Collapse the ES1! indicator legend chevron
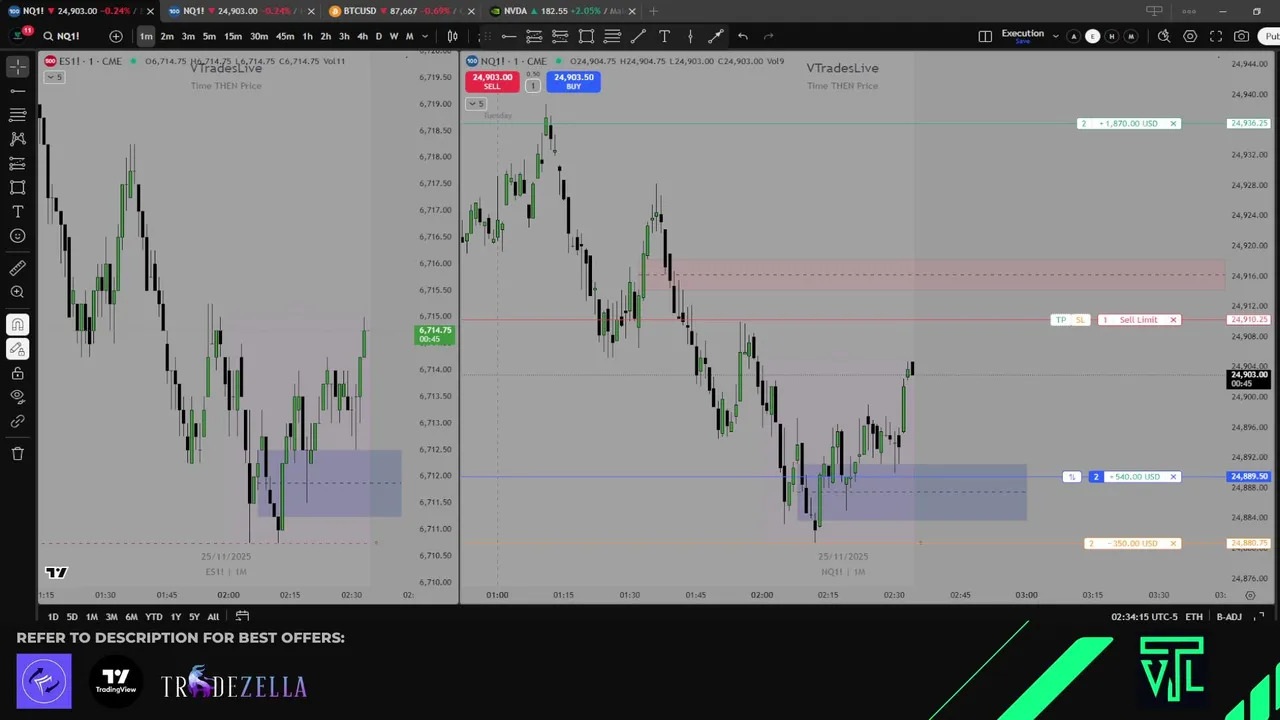The height and width of the screenshot is (720, 1280). 54,77
